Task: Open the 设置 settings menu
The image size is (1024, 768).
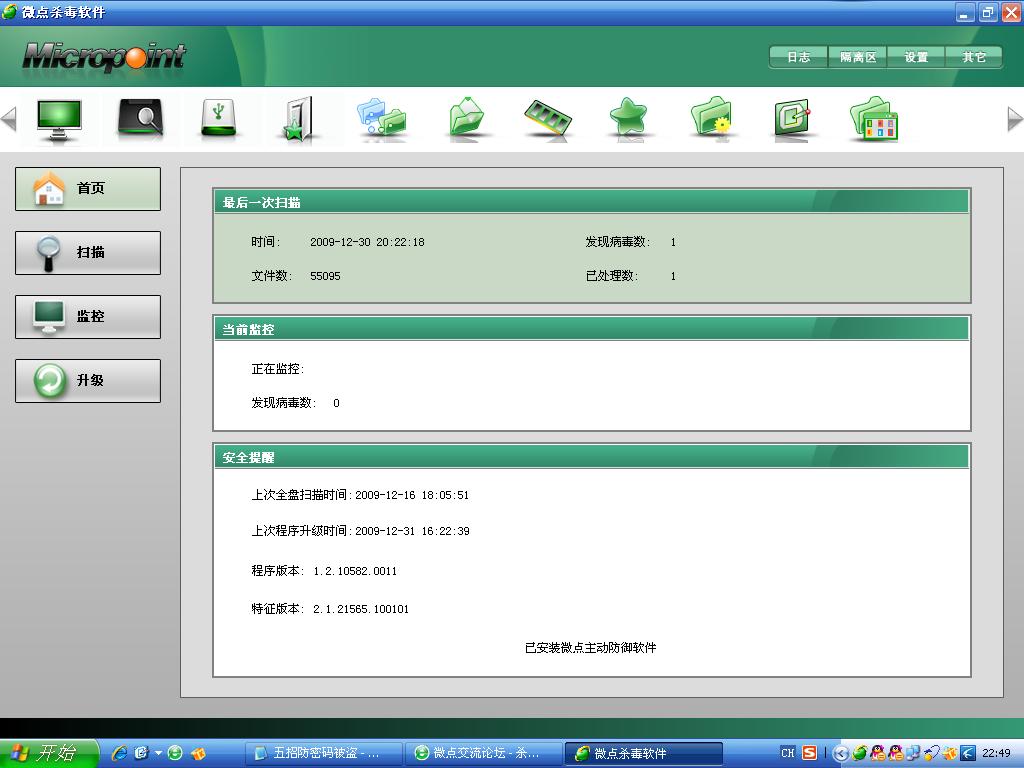Action: click(916, 57)
